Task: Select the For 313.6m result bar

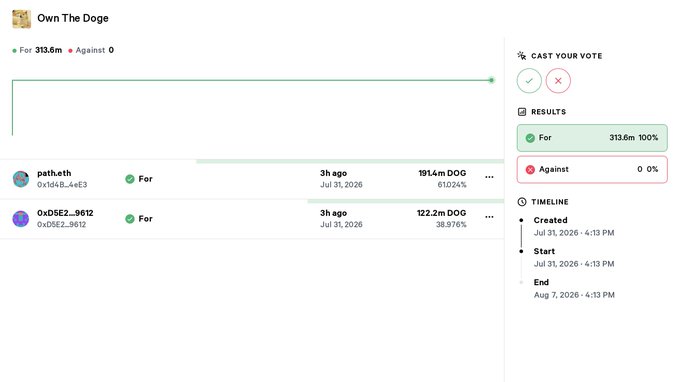Action: 592,138
